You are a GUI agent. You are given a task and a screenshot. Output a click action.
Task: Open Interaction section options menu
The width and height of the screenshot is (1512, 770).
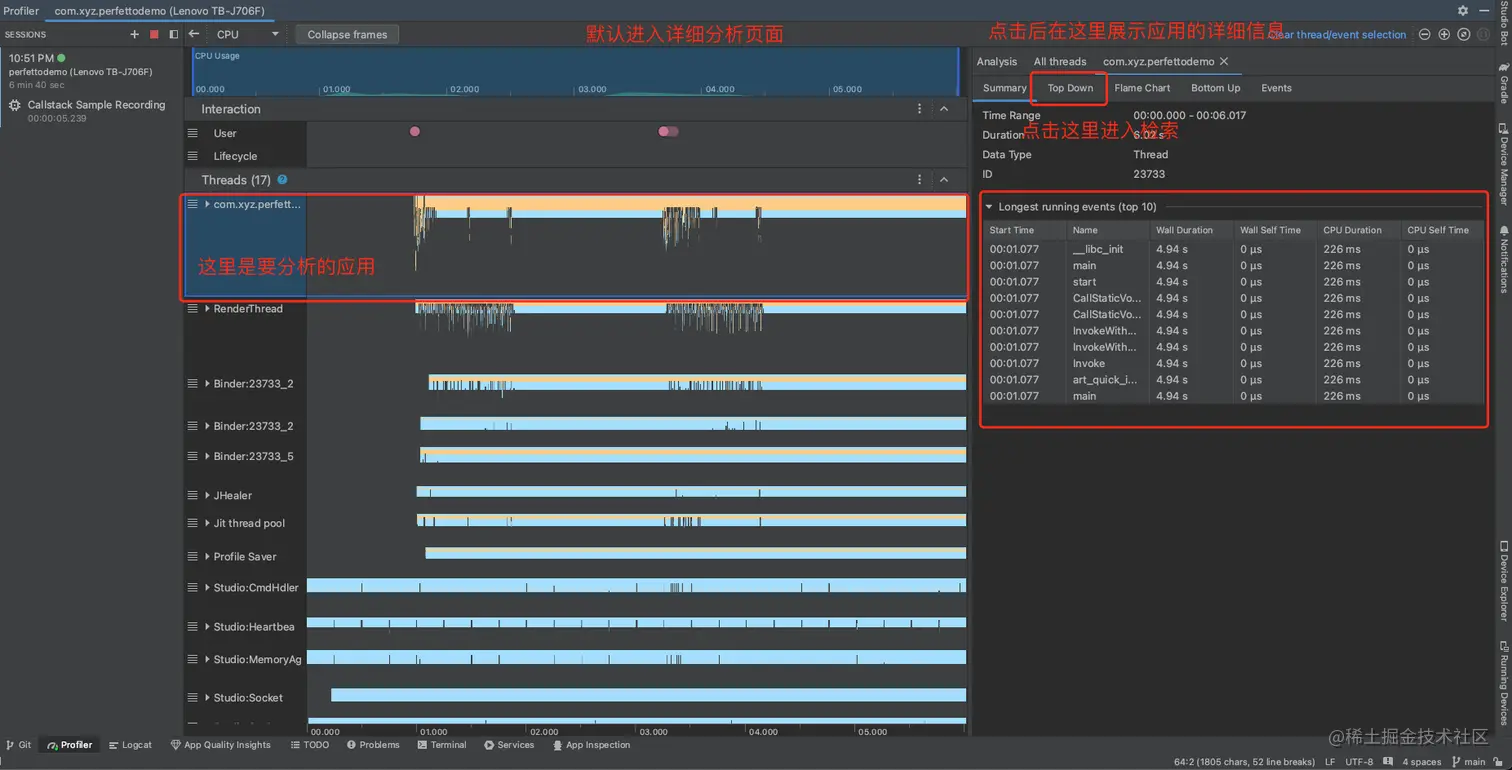pyautogui.click(x=920, y=109)
